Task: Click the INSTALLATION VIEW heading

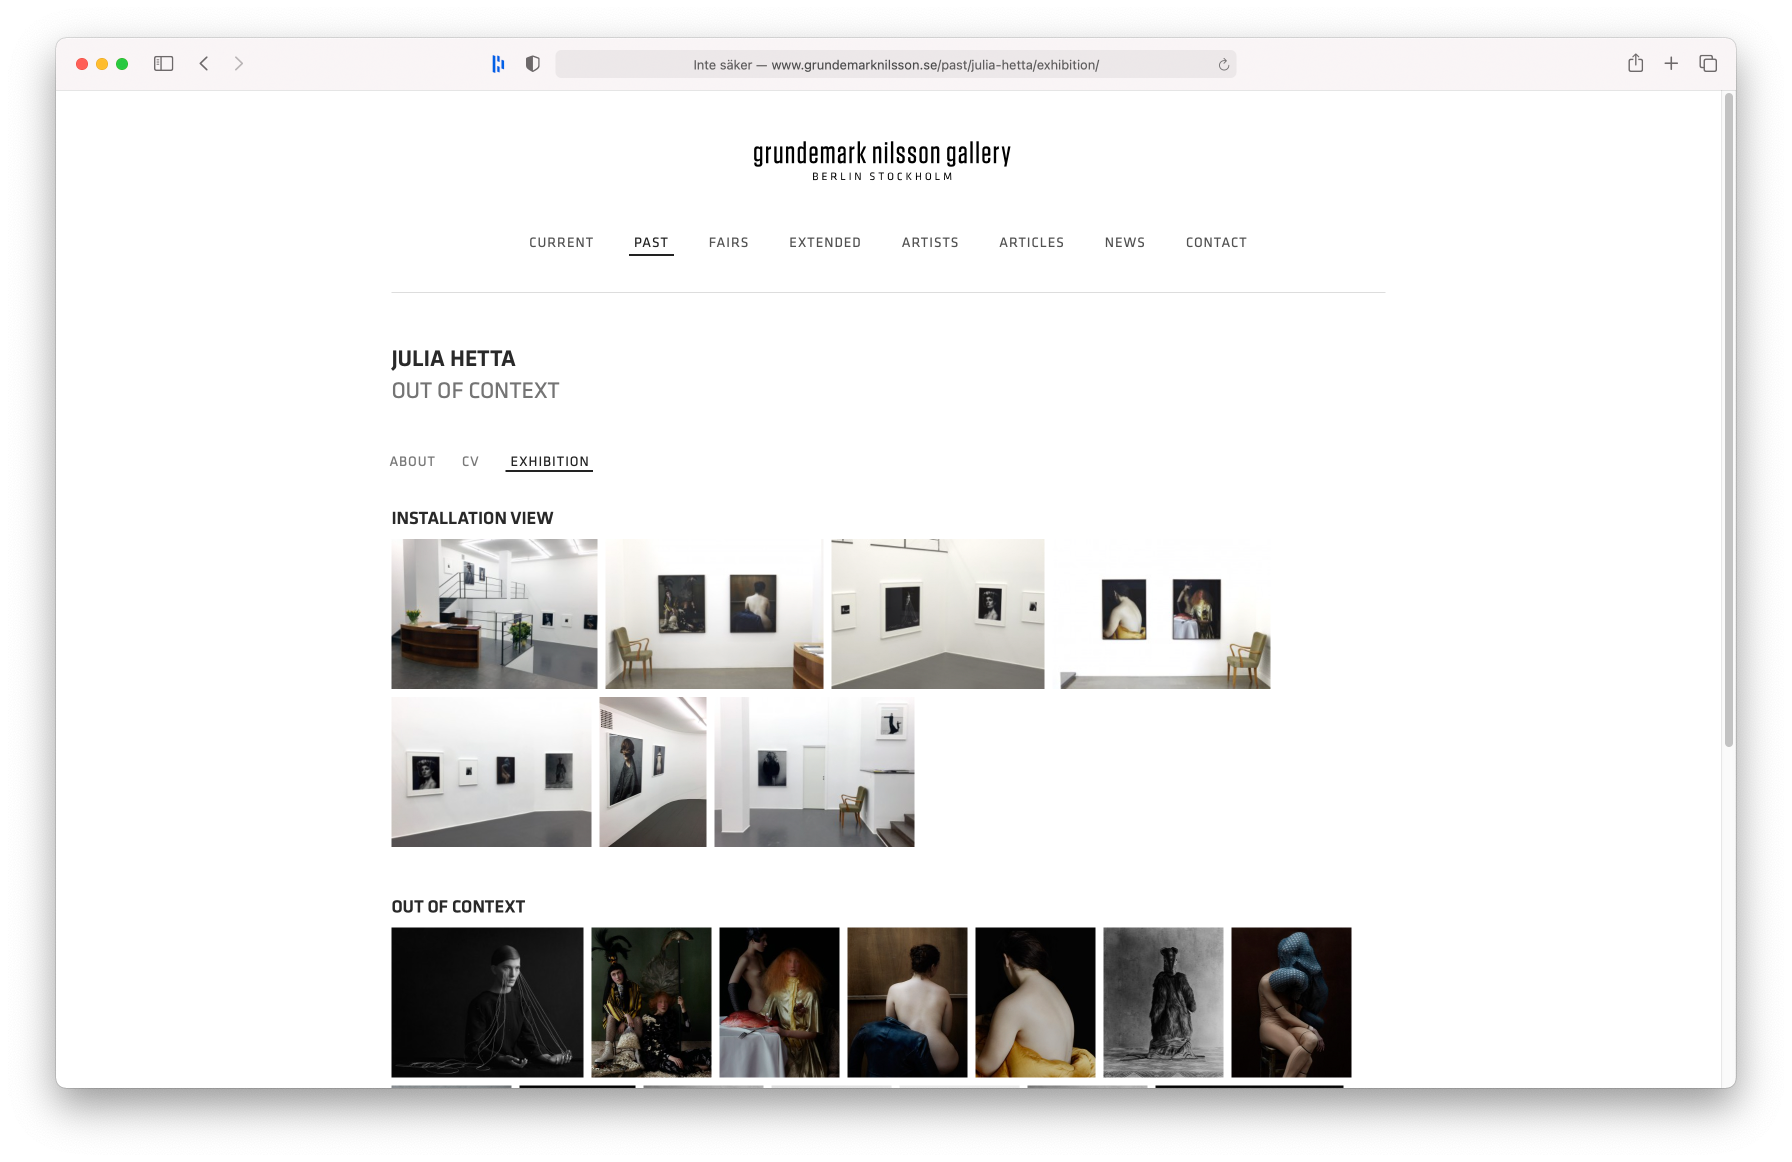Action: pos(472,518)
